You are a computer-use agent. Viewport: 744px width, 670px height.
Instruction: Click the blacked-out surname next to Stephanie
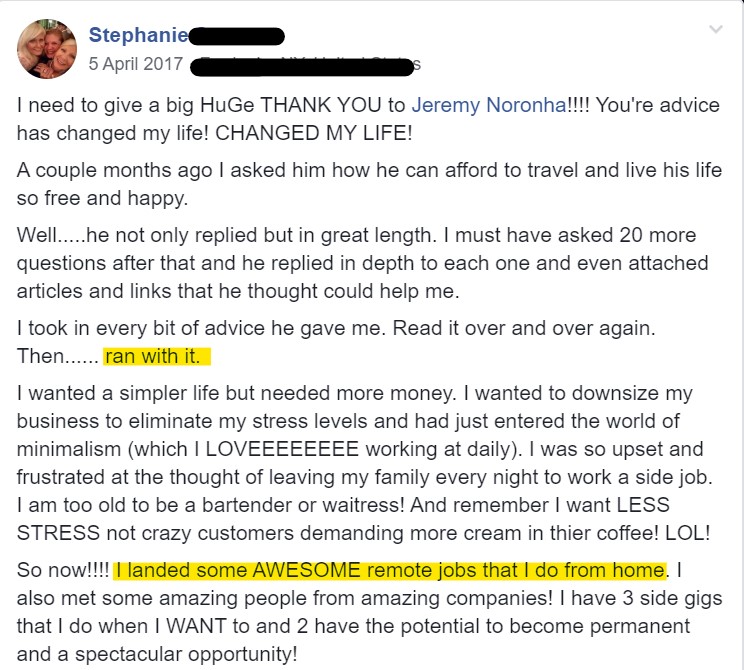pos(237,36)
